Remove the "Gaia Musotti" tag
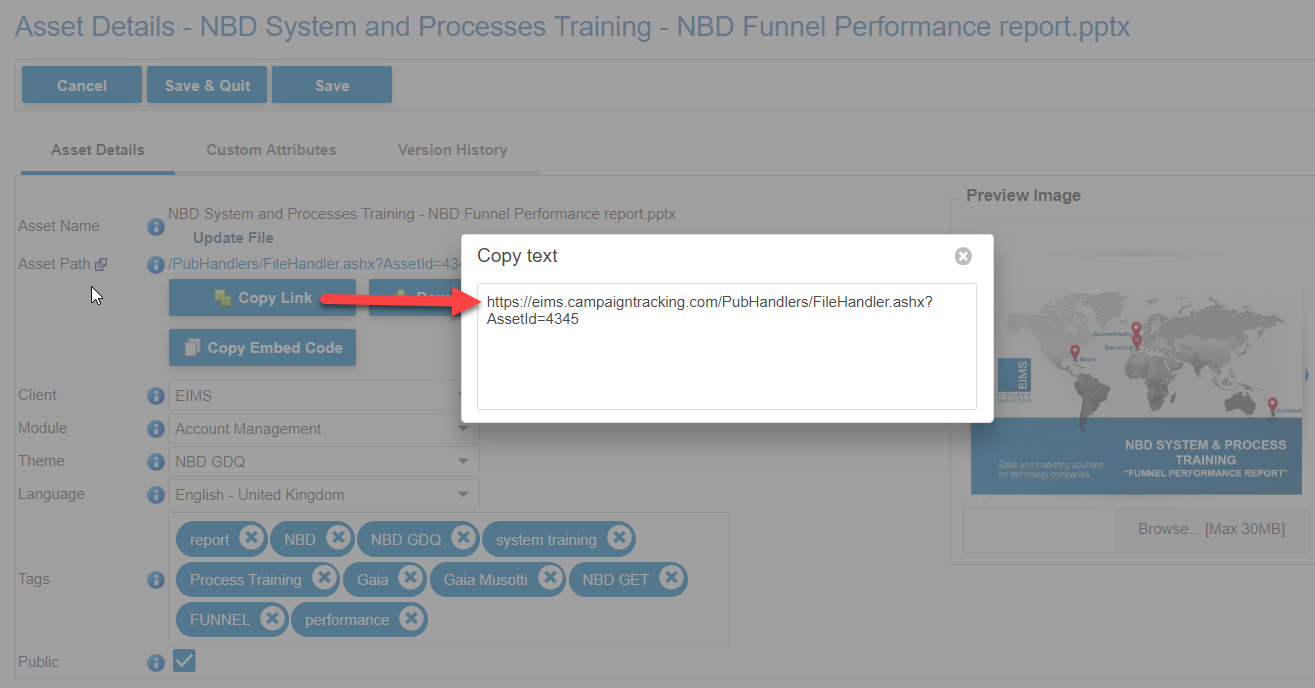Viewport: 1315px width, 688px height. click(550, 578)
